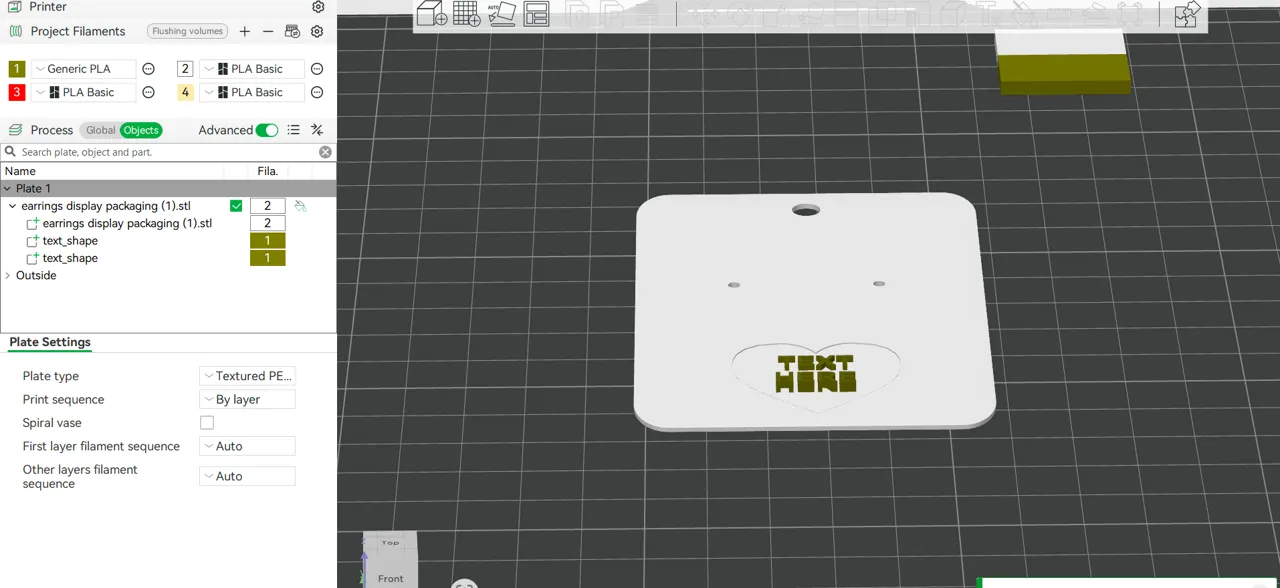Click the Project Filaments heading

[x=78, y=31]
